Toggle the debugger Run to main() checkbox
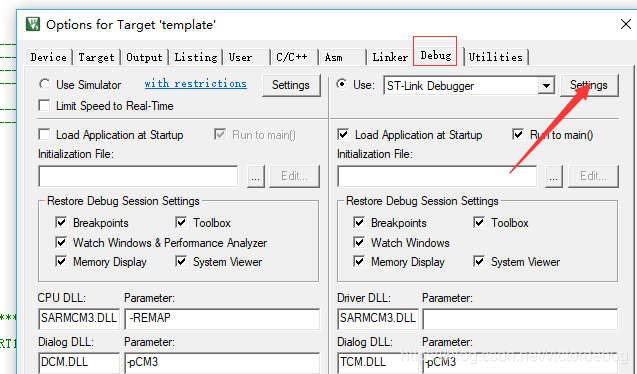Viewport: 637px width, 374px height. pyautogui.click(x=518, y=134)
